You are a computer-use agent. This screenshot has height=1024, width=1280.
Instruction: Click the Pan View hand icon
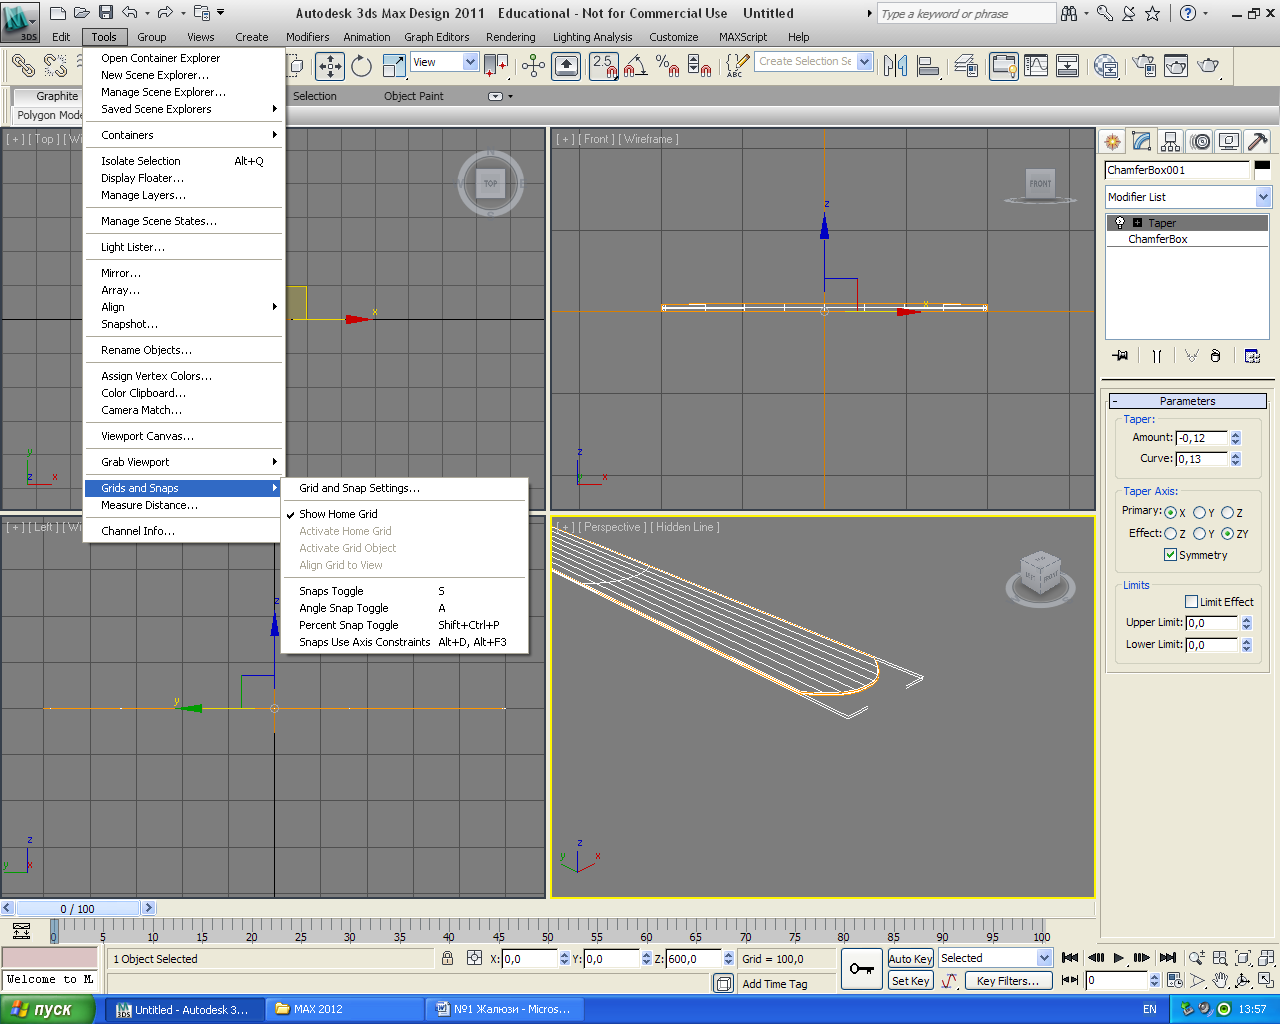pos(1220,980)
